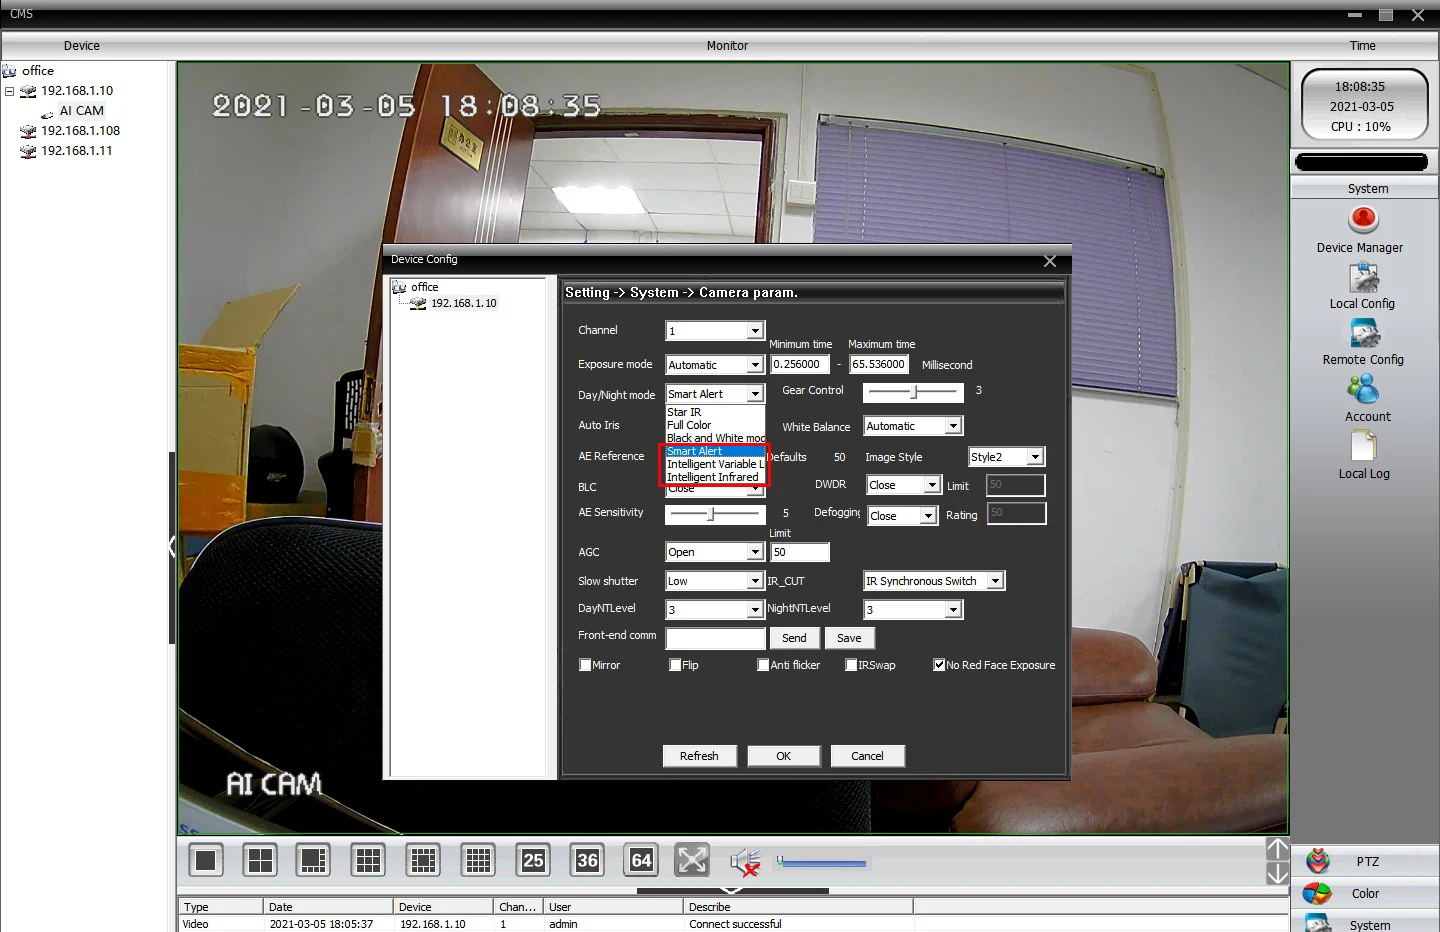Image resolution: width=1440 pixels, height=932 pixels.
Task: Choose Intelligent Infrared option
Action: click(x=715, y=477)
